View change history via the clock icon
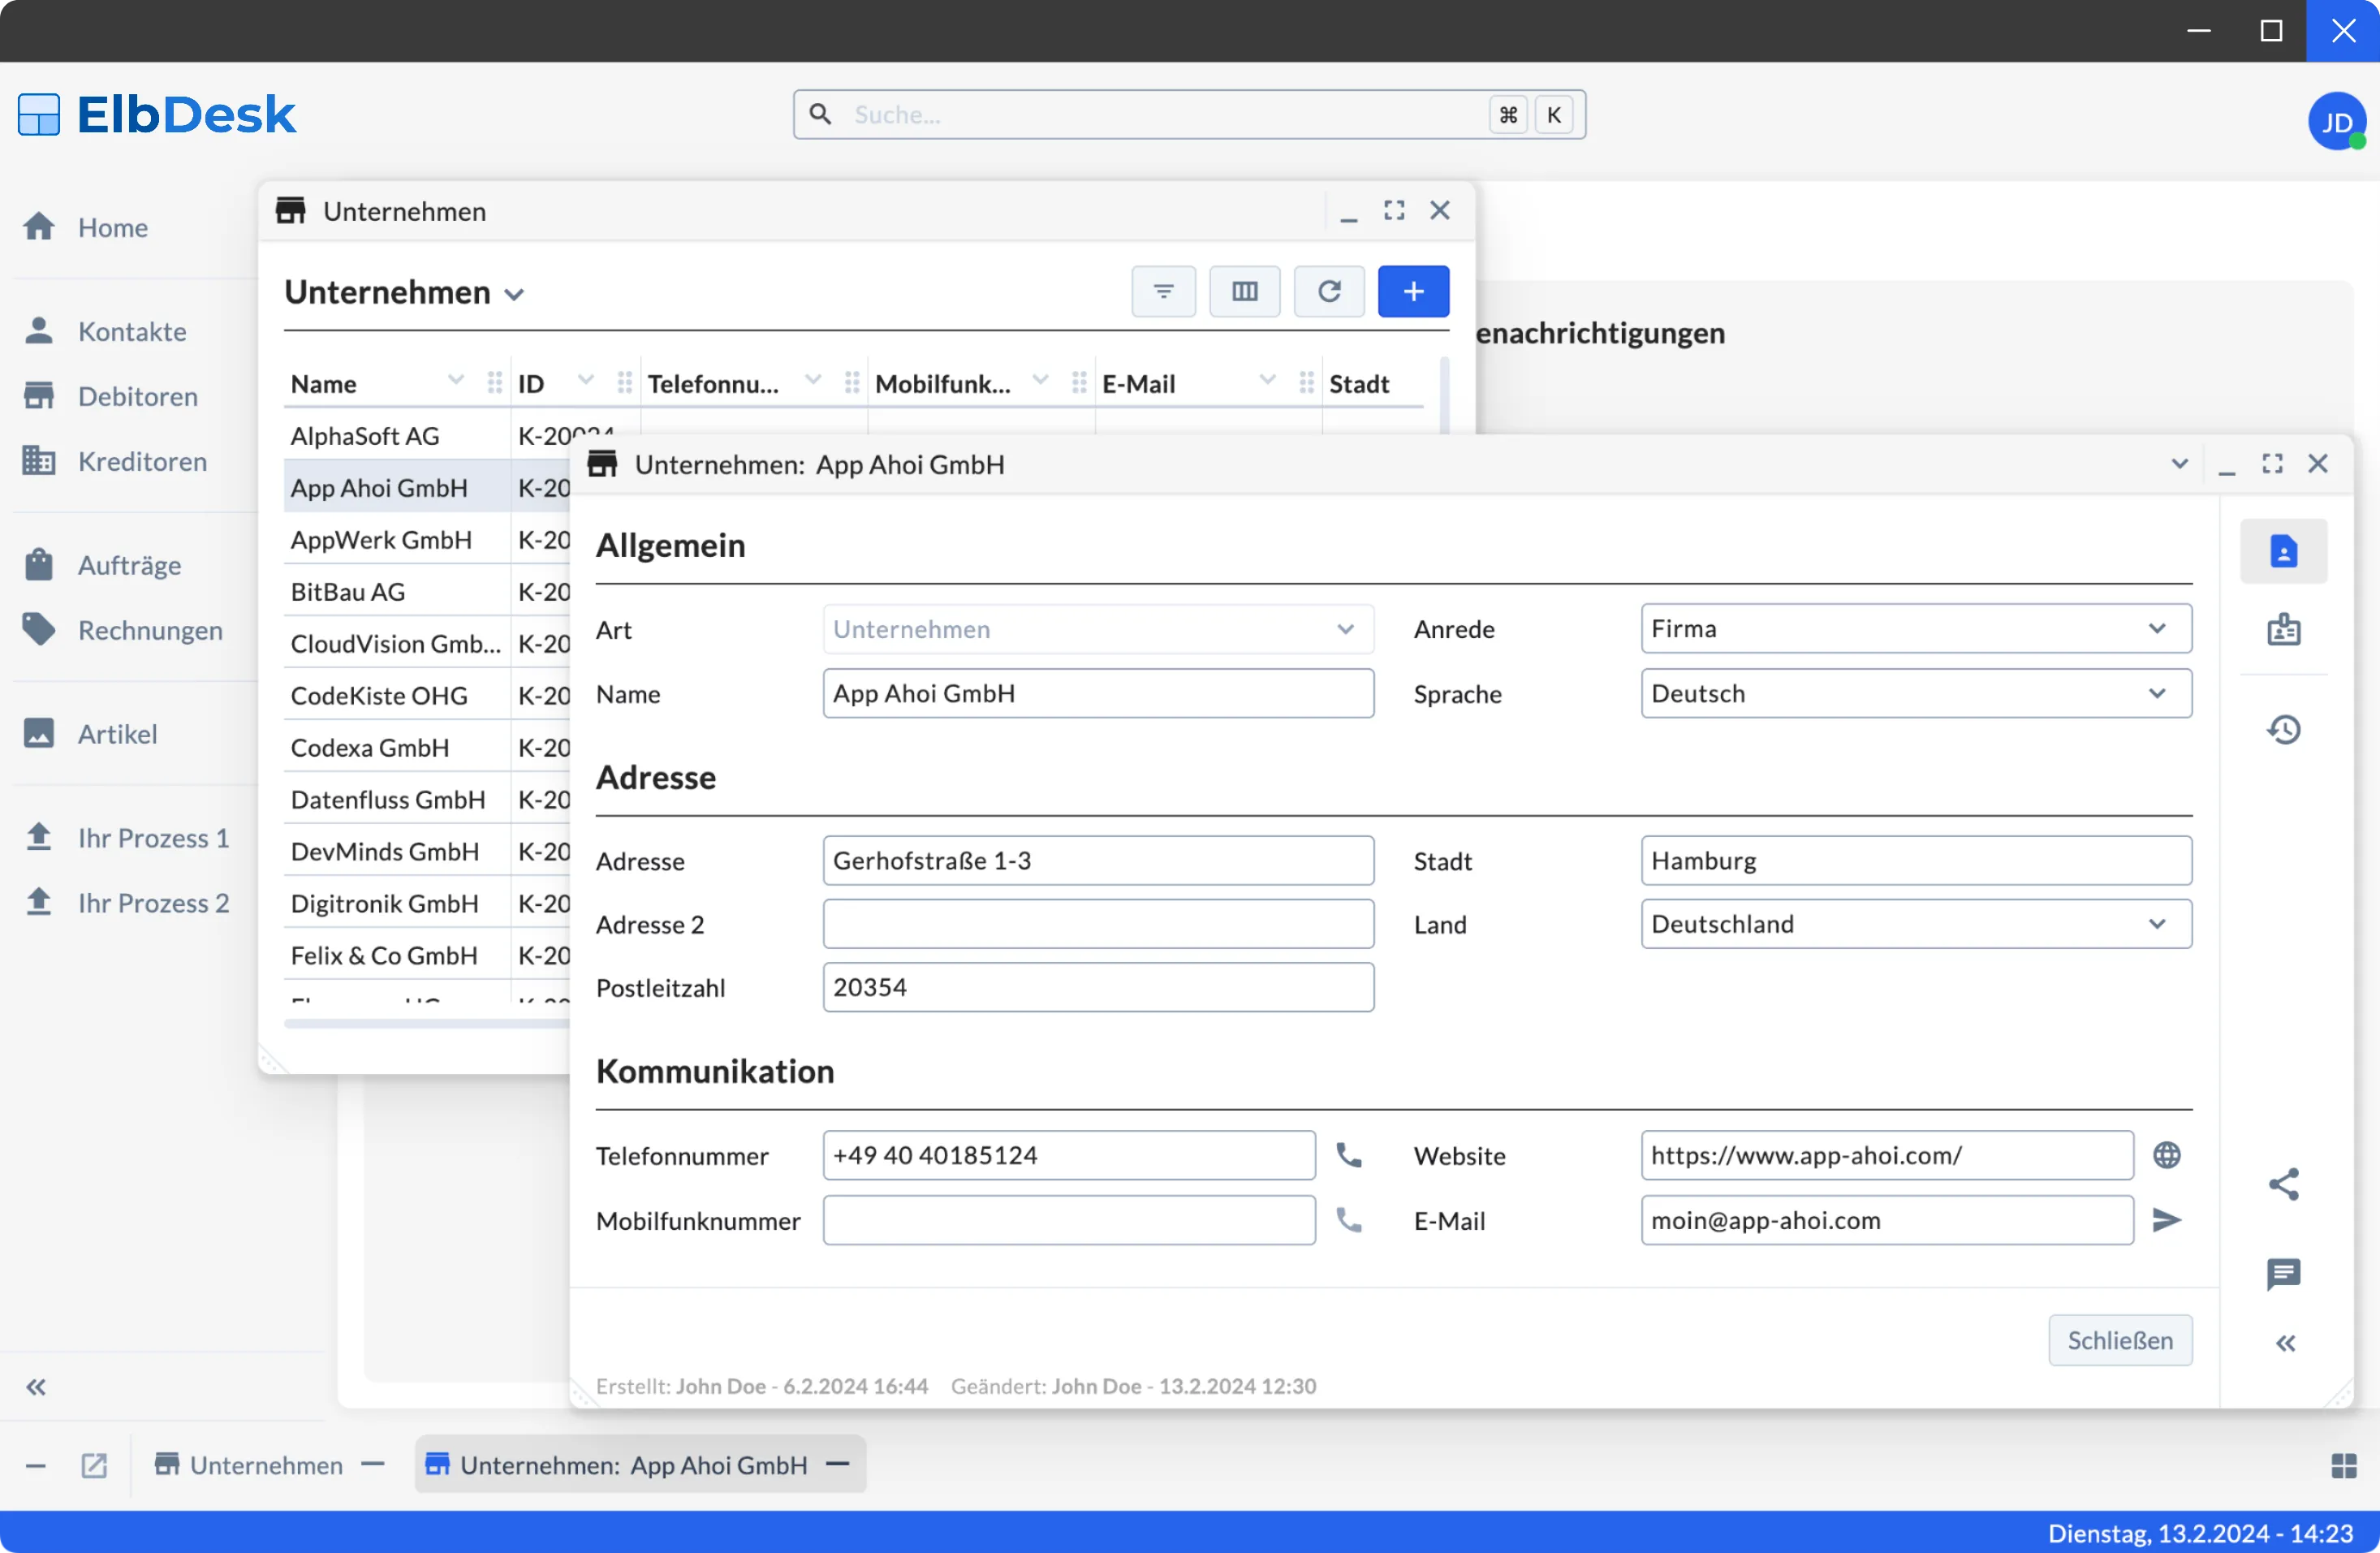The image size is (2380, 1553). pyautogui.click(x=2284, y=730)
